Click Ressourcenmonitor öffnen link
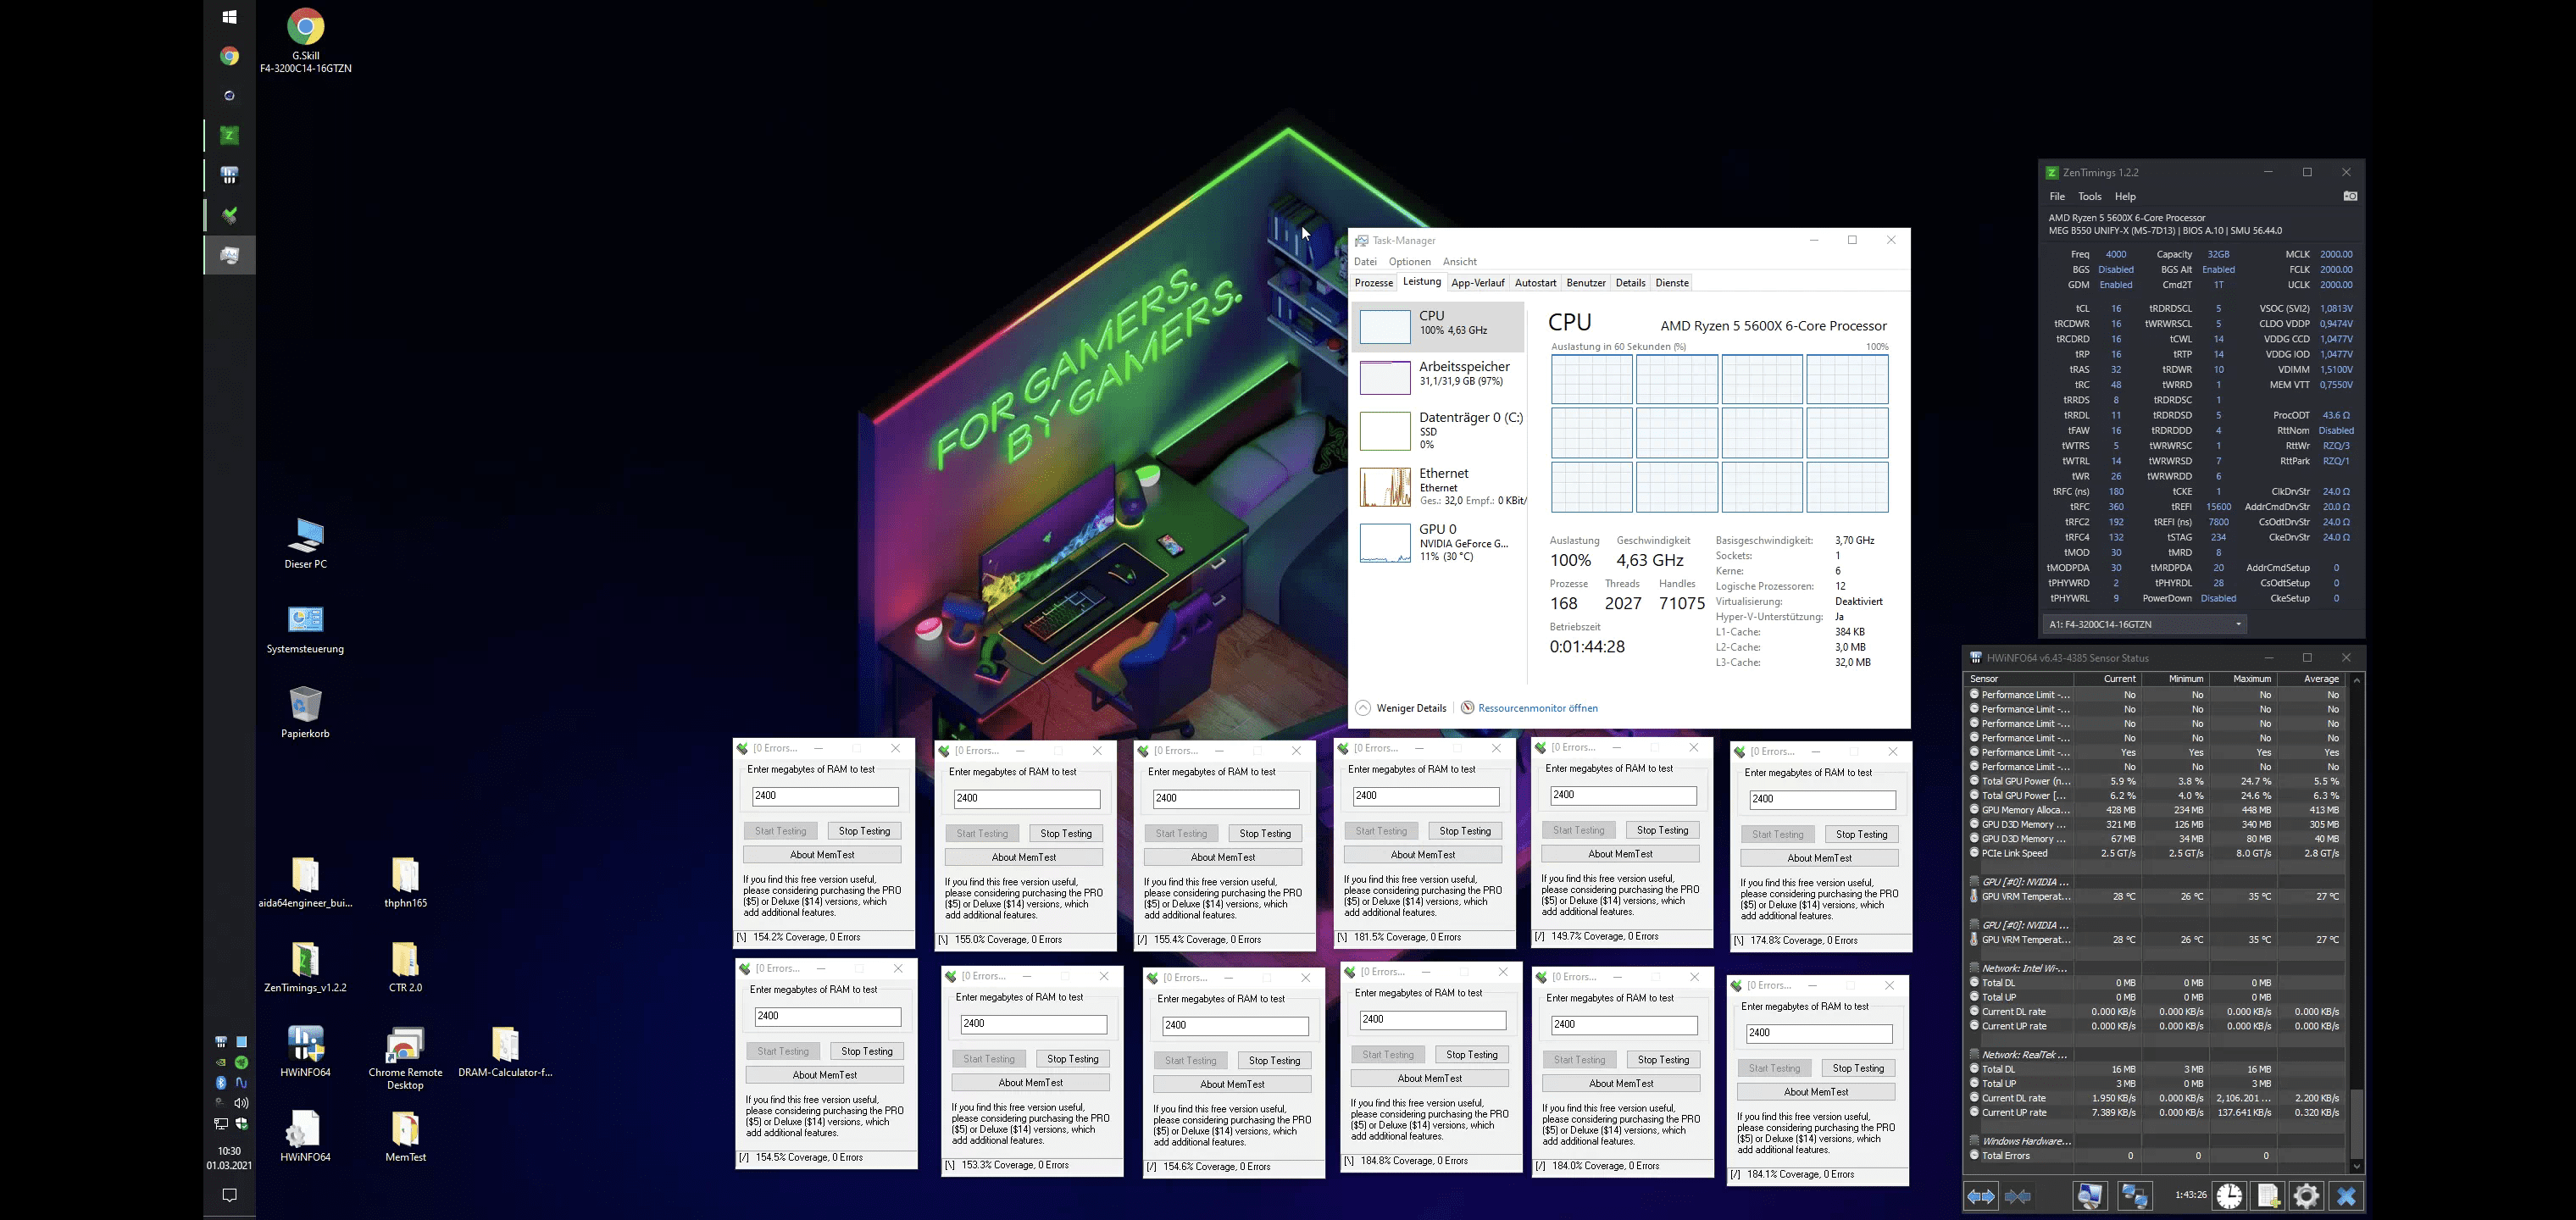Viewport: 2576px width, 1220px height. coord(1537,708)
